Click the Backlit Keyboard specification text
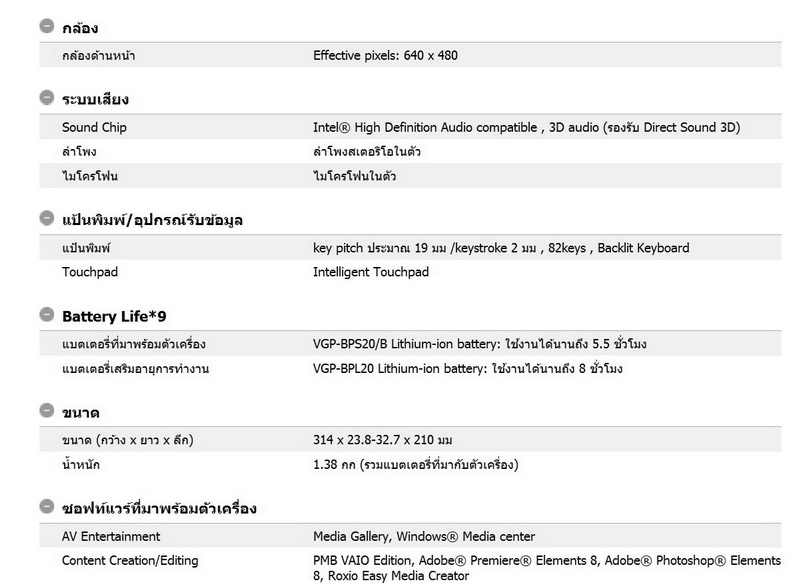Image resolution: width=800 pixels, height=583 pixels. point(643,248)
